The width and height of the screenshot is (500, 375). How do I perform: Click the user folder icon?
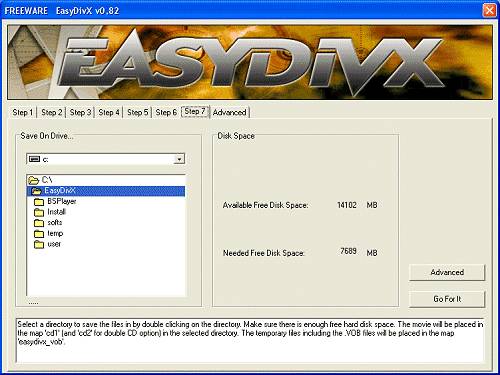point(39,244)
